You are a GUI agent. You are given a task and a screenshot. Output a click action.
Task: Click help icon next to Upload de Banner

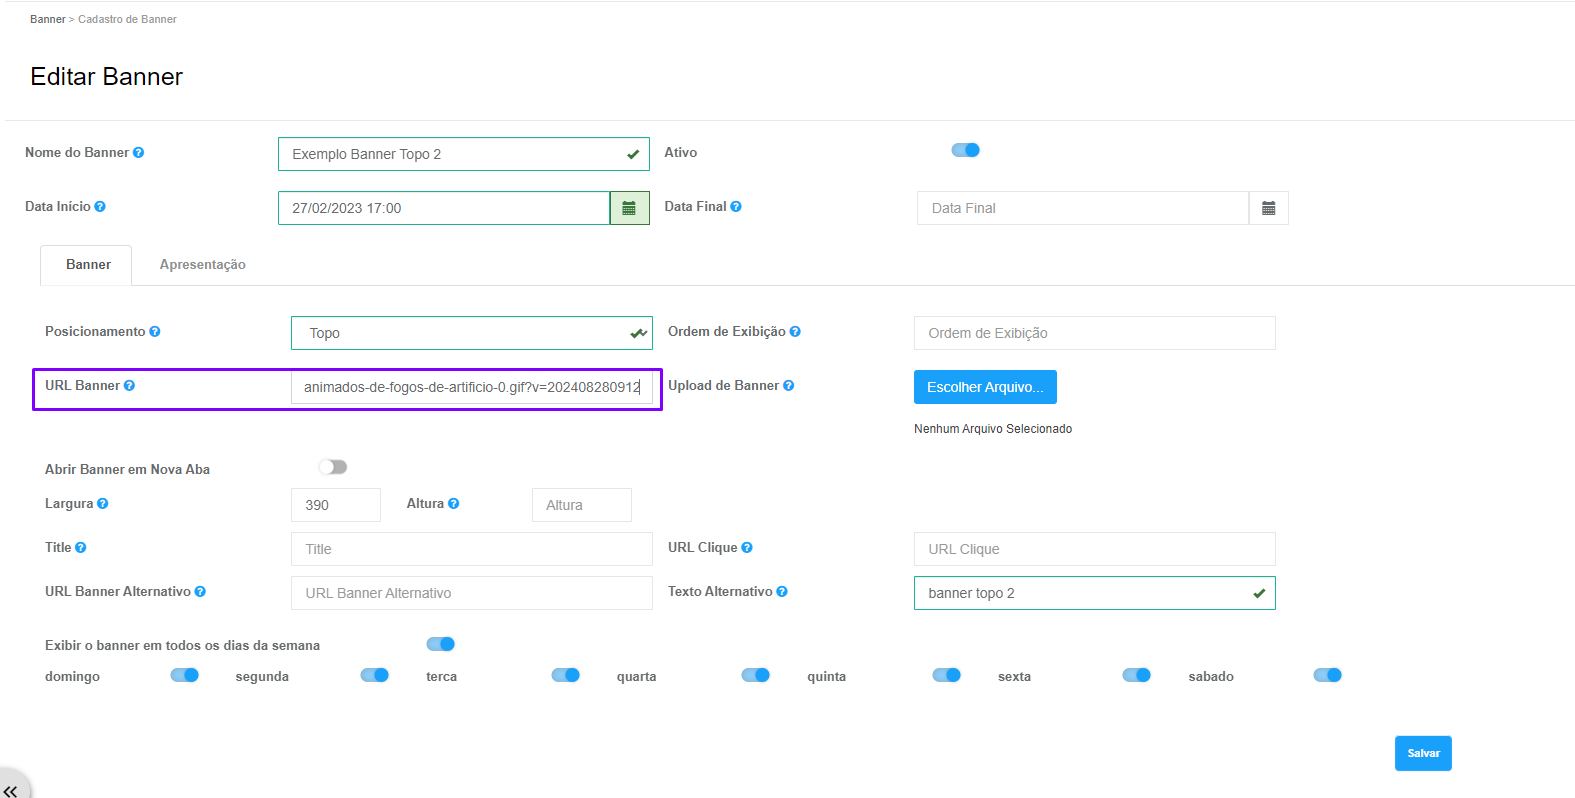point(789,386)
